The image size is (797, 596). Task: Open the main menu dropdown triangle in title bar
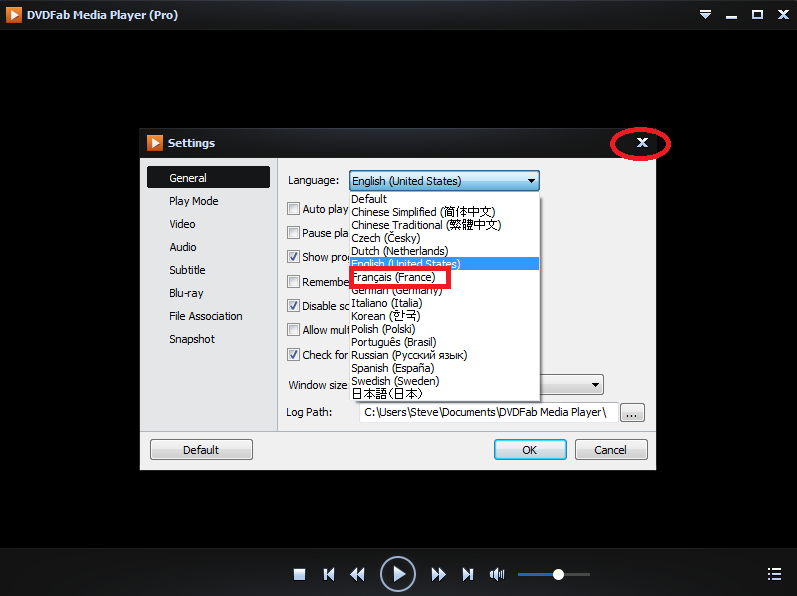click(705, 14)
